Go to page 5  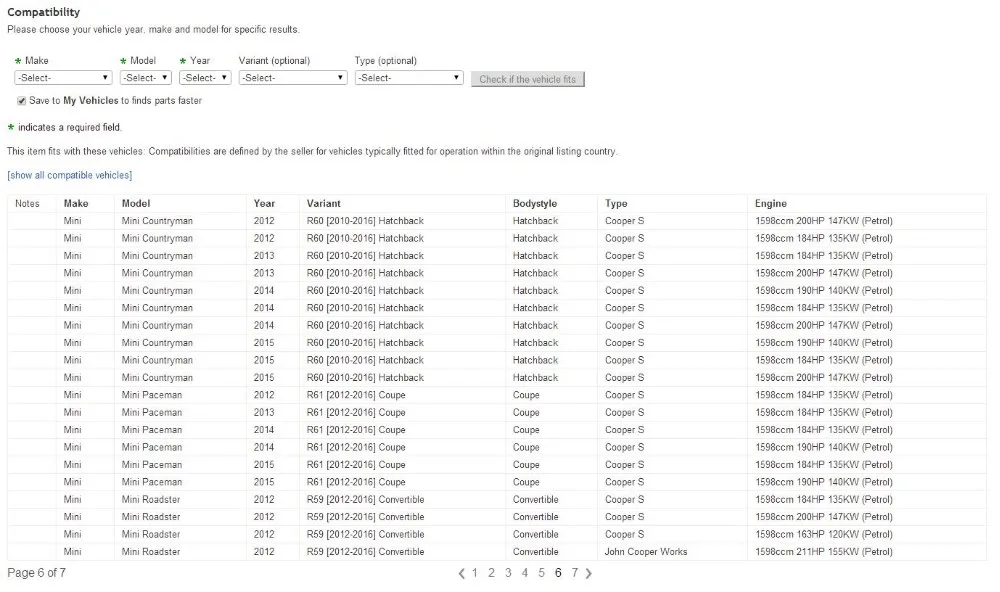point(541,573)
